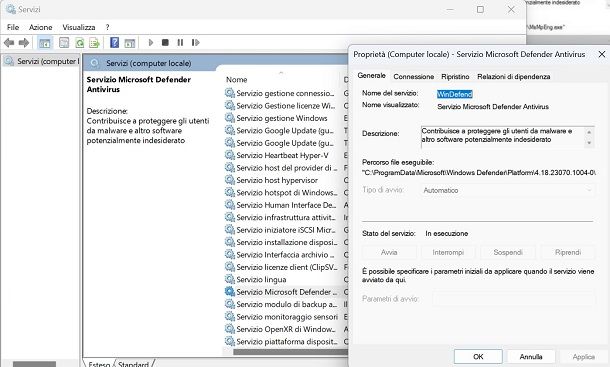Screen dimensions: 610x367
Task: Click gear icon of Servizio gestione connessio...
Action: (x=230, y=93)
